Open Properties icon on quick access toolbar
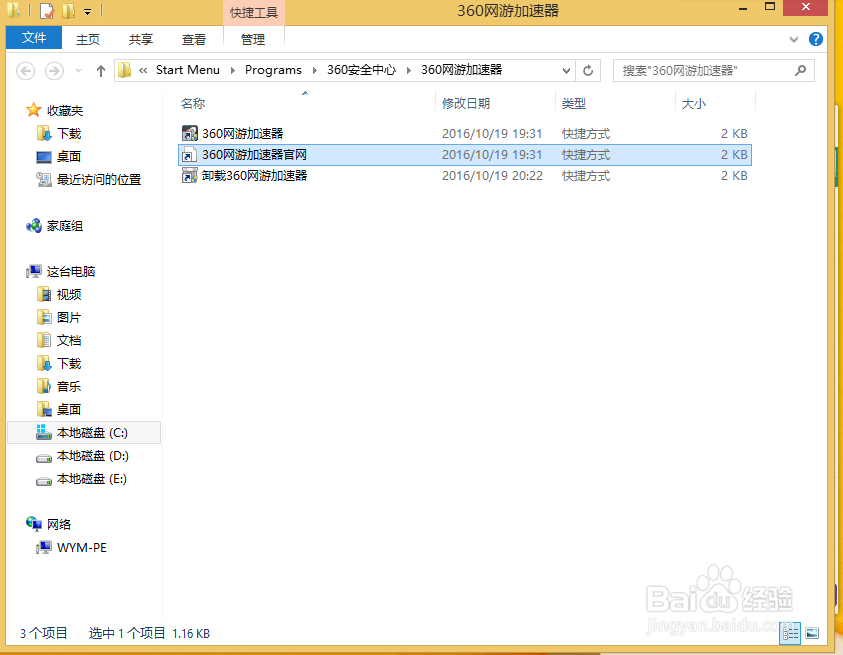 tap(46, 11)
